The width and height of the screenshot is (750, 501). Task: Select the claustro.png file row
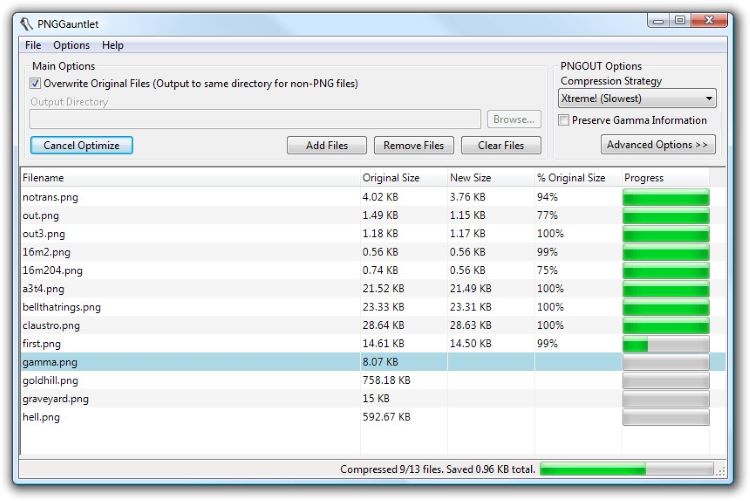pyautogui.click(x=373, y=325)
